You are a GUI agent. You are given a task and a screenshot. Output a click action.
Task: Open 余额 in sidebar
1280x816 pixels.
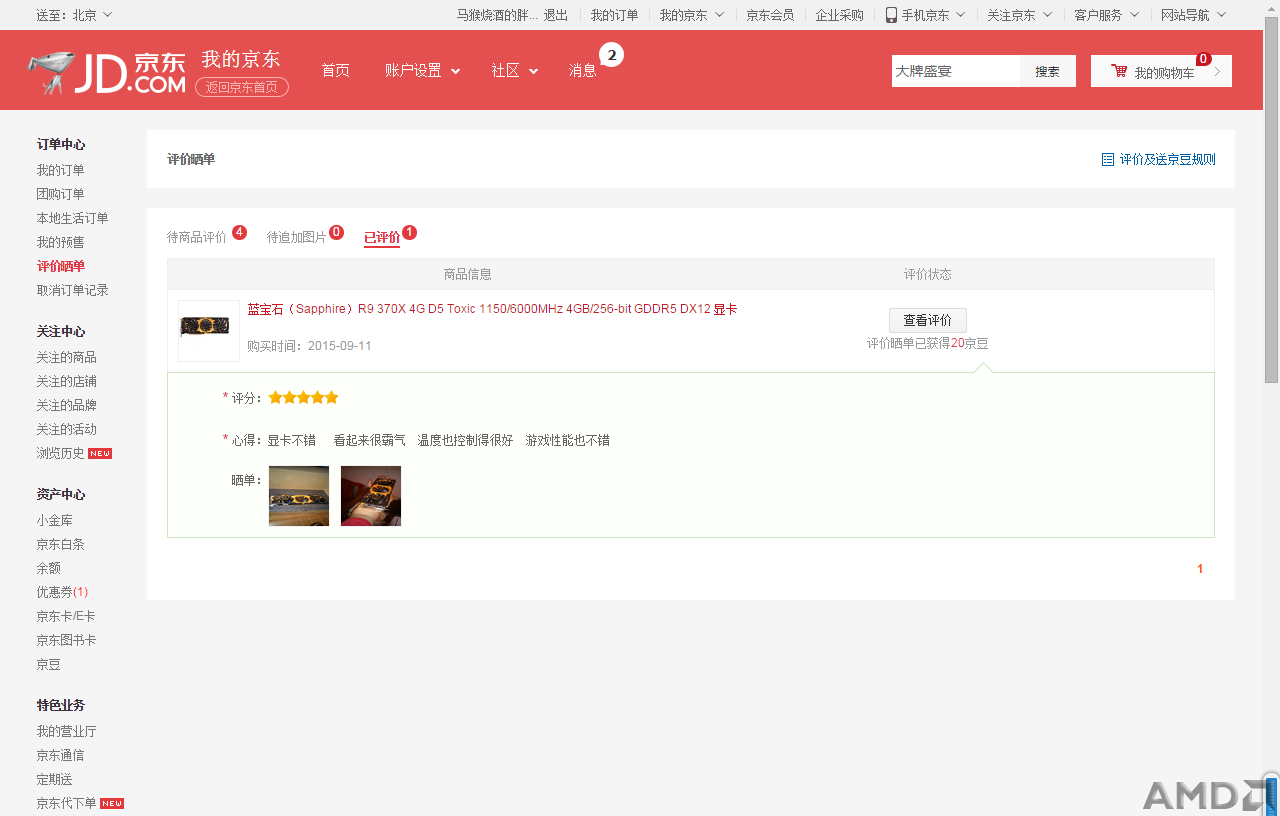tap(49, 568)
